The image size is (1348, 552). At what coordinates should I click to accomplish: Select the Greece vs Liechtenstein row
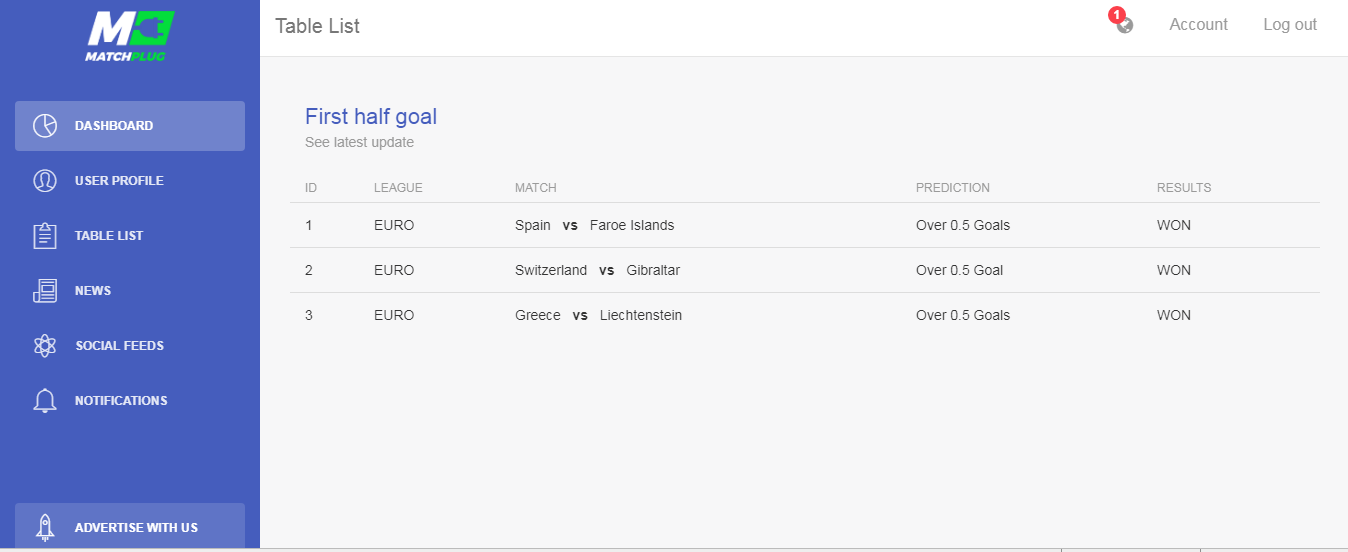(x=805, y=315)
